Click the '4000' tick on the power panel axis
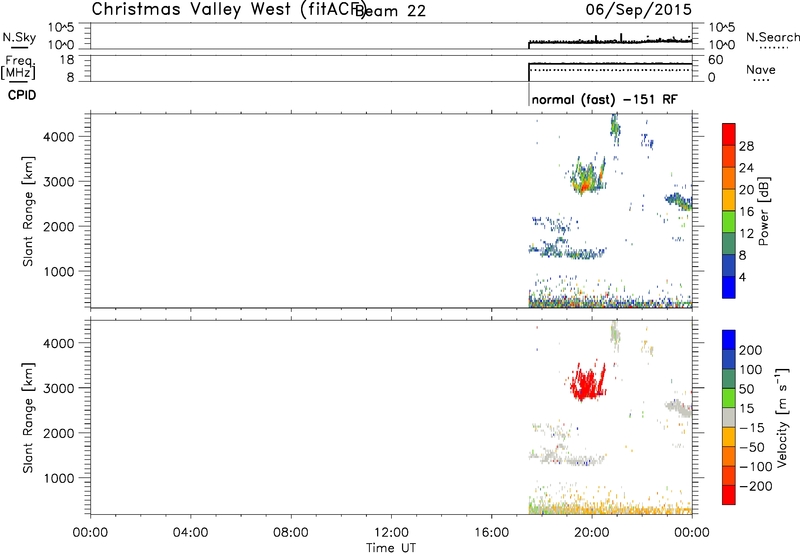This screenshot has height=554, width=800. click(x=59, y=137)
